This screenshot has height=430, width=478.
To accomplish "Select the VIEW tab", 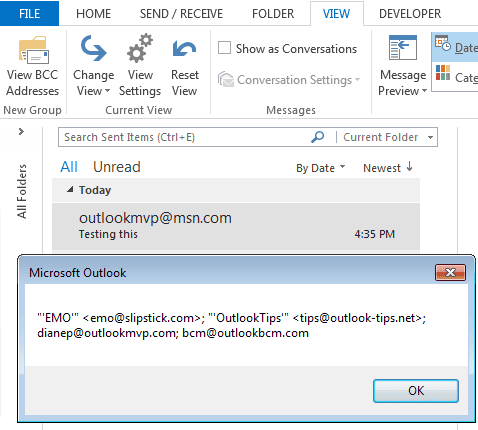I will coord(336,14).
